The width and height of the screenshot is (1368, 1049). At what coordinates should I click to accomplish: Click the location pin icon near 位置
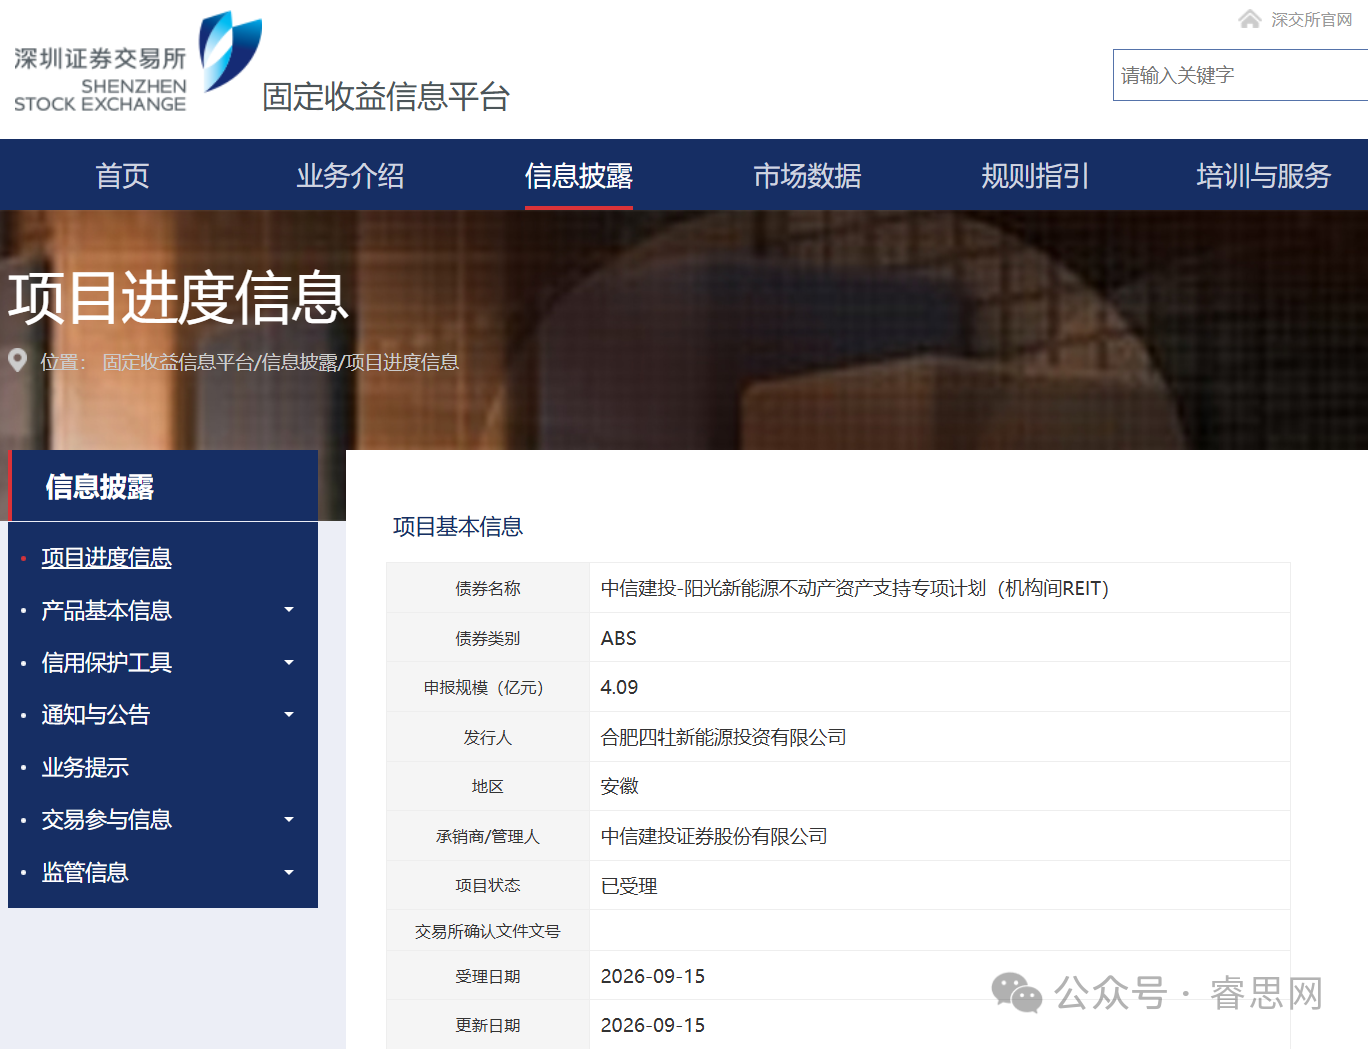point(17,360)
